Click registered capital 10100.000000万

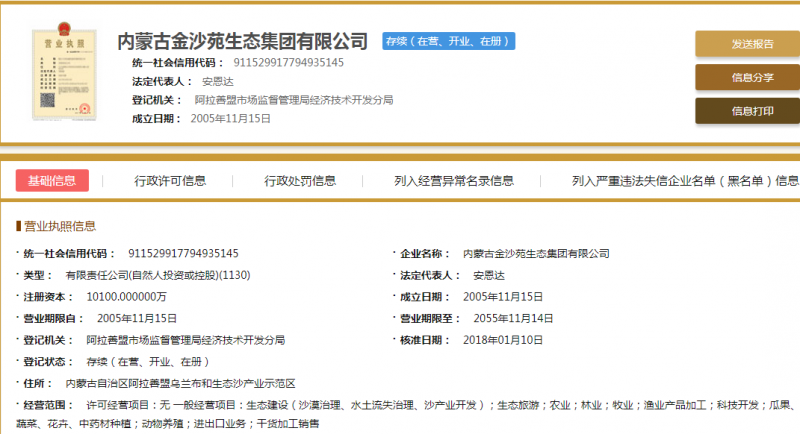(x=127, y=297)
